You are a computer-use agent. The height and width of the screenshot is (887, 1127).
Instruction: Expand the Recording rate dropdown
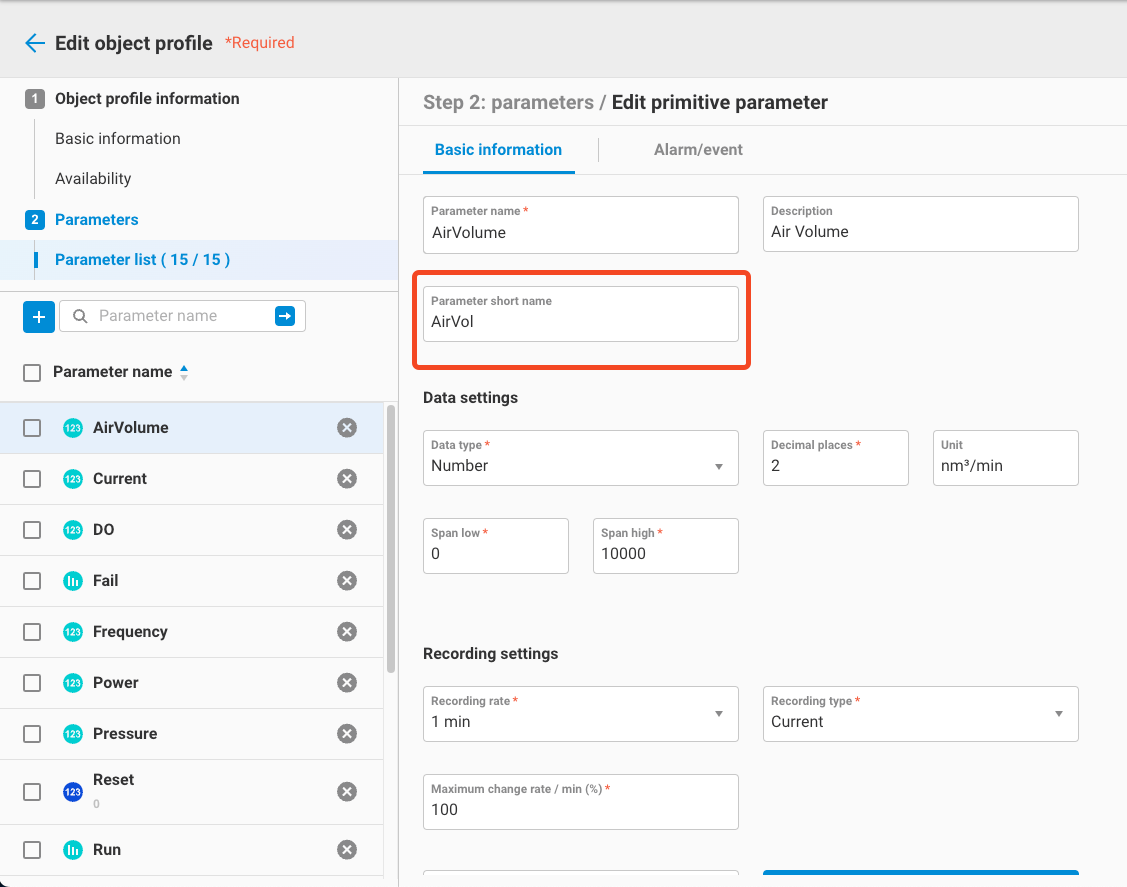click(580, 714)
